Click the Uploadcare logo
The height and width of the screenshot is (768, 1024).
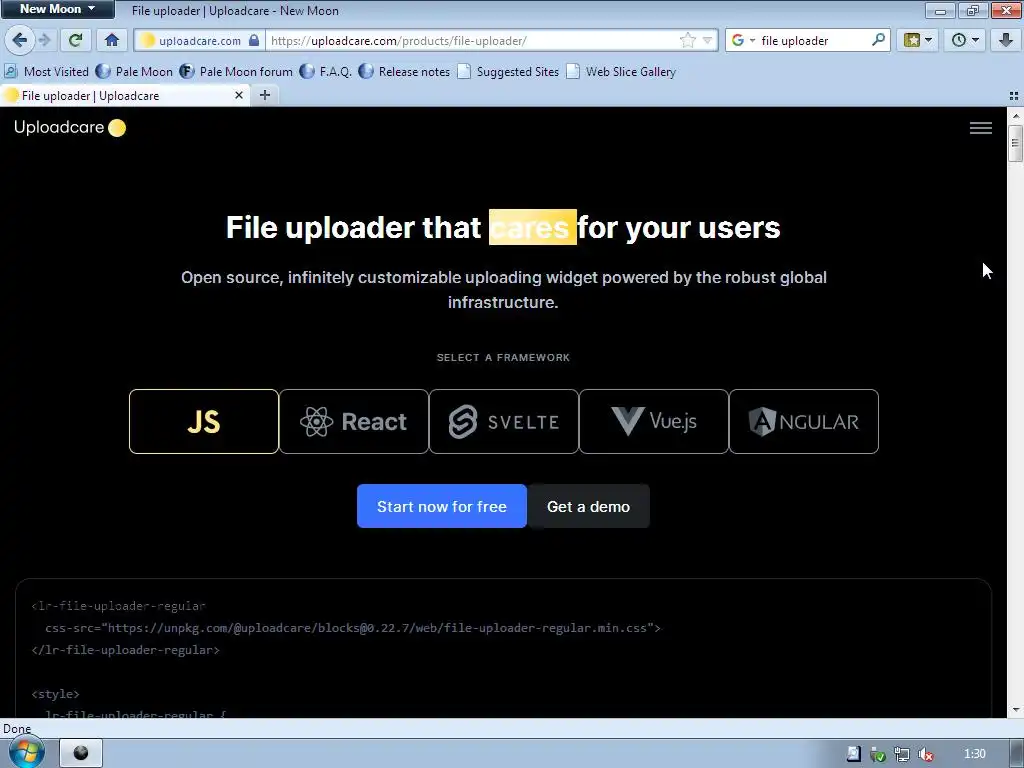click(x=70, y=127)
